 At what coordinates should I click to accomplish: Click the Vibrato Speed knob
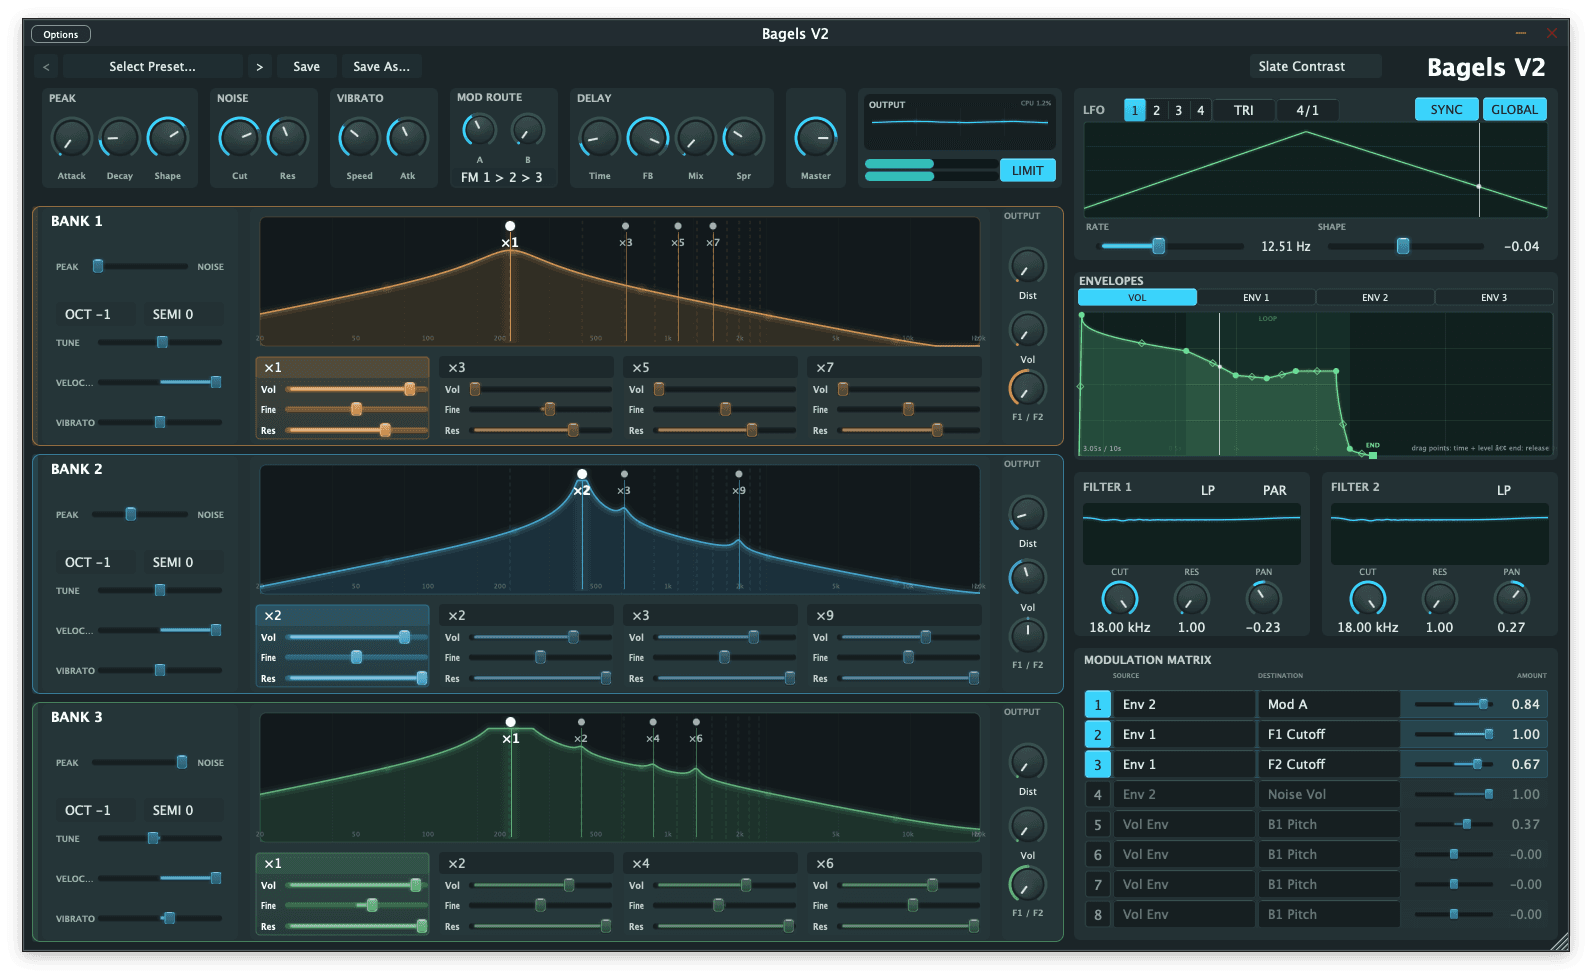click(x=359, y=138)
